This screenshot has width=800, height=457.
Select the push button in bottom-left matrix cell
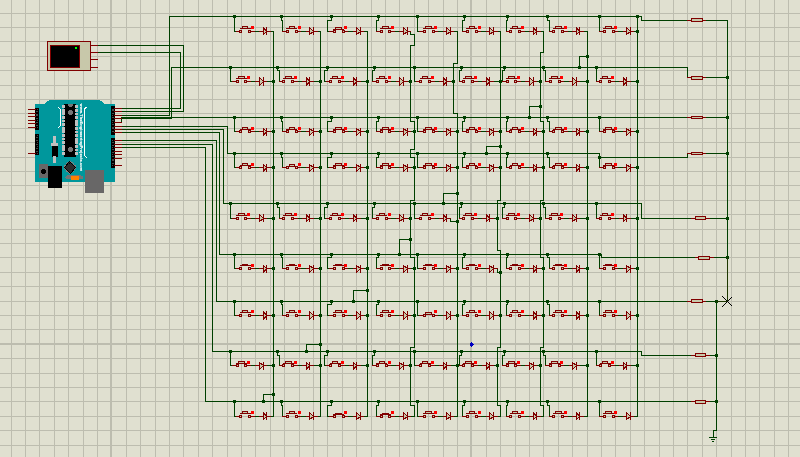click(x=246, y=415)
